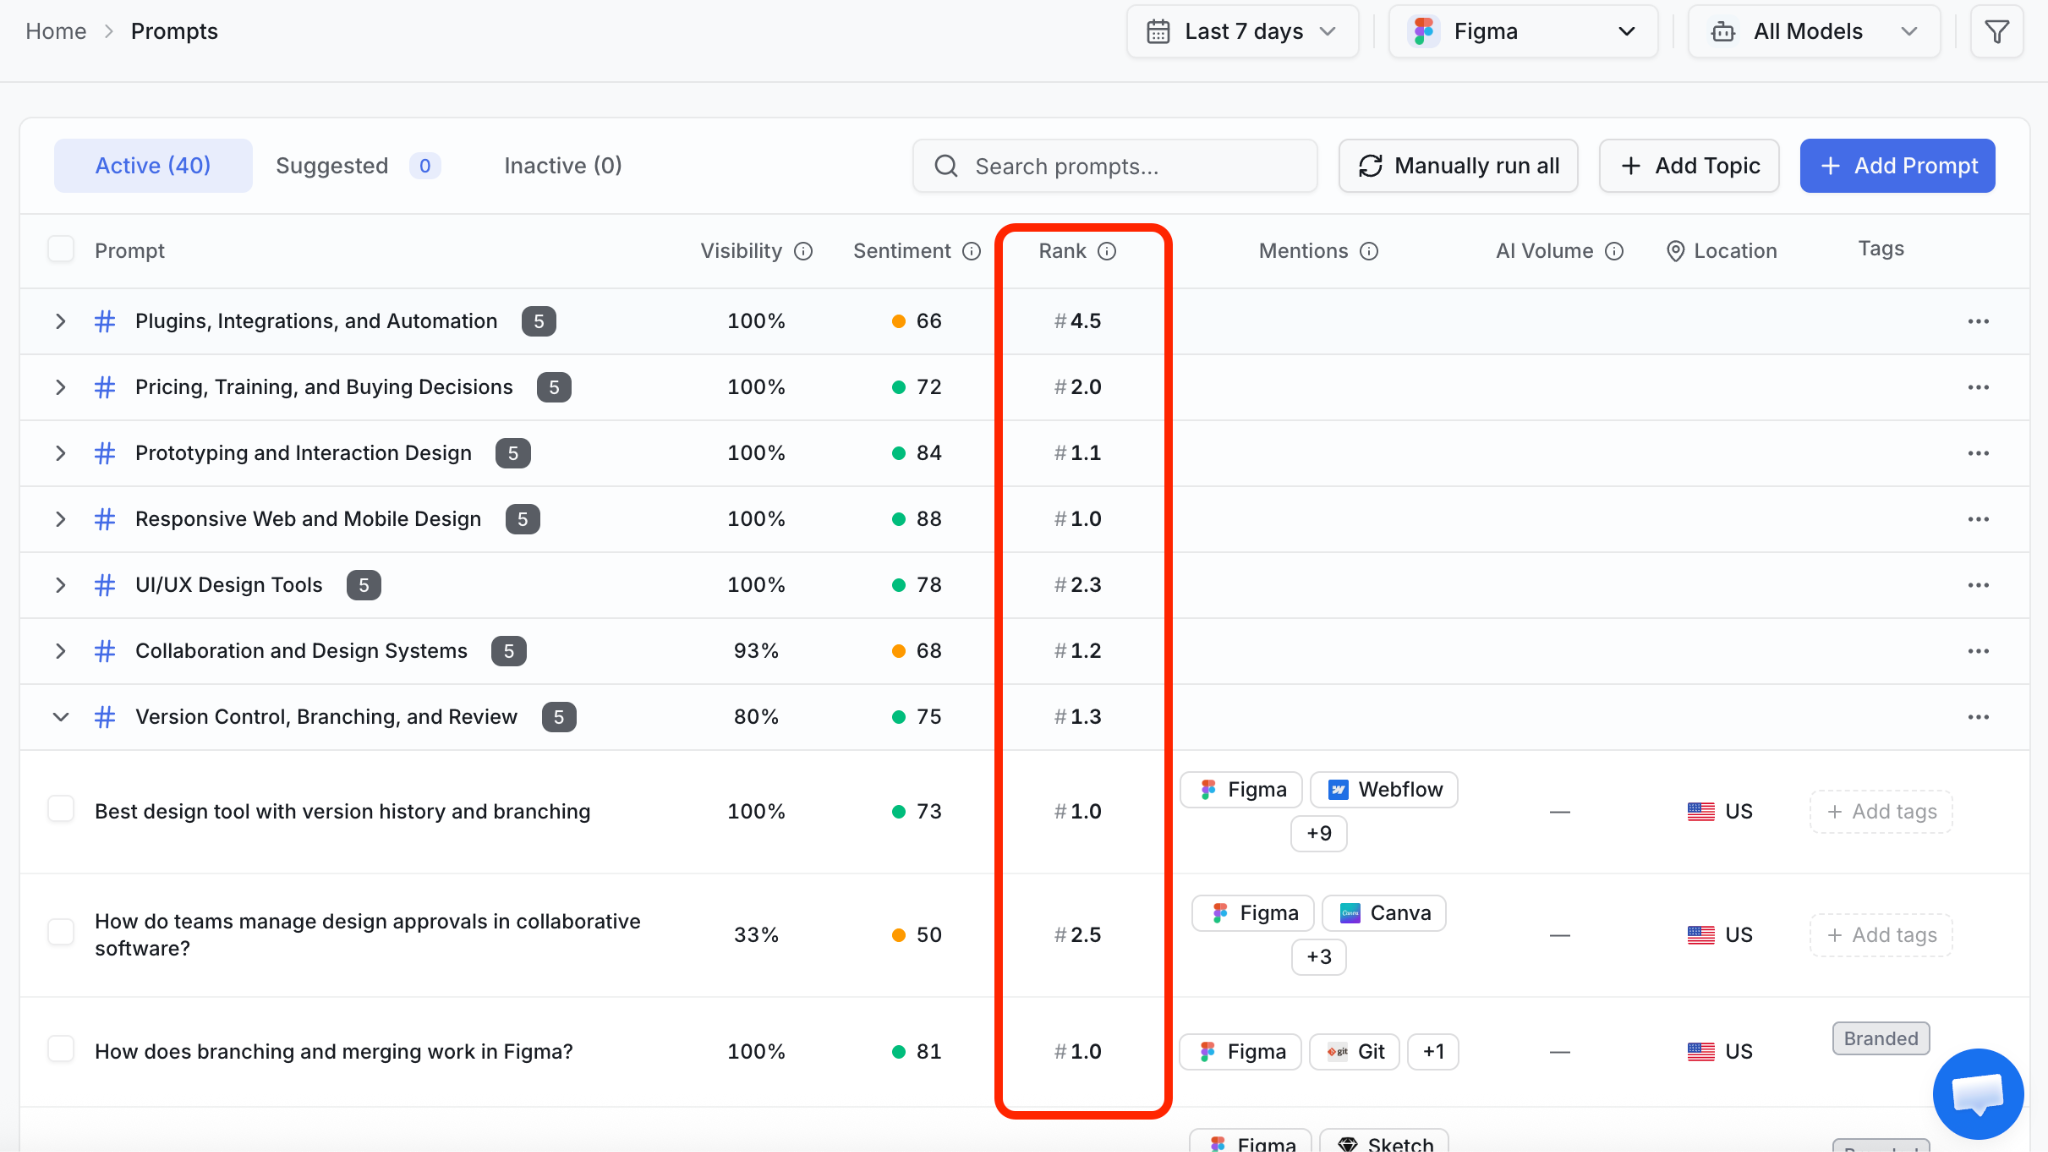Click the Mentions info icon
The height and width of the screenshot is (1152, 2048).
point(1369,251)
